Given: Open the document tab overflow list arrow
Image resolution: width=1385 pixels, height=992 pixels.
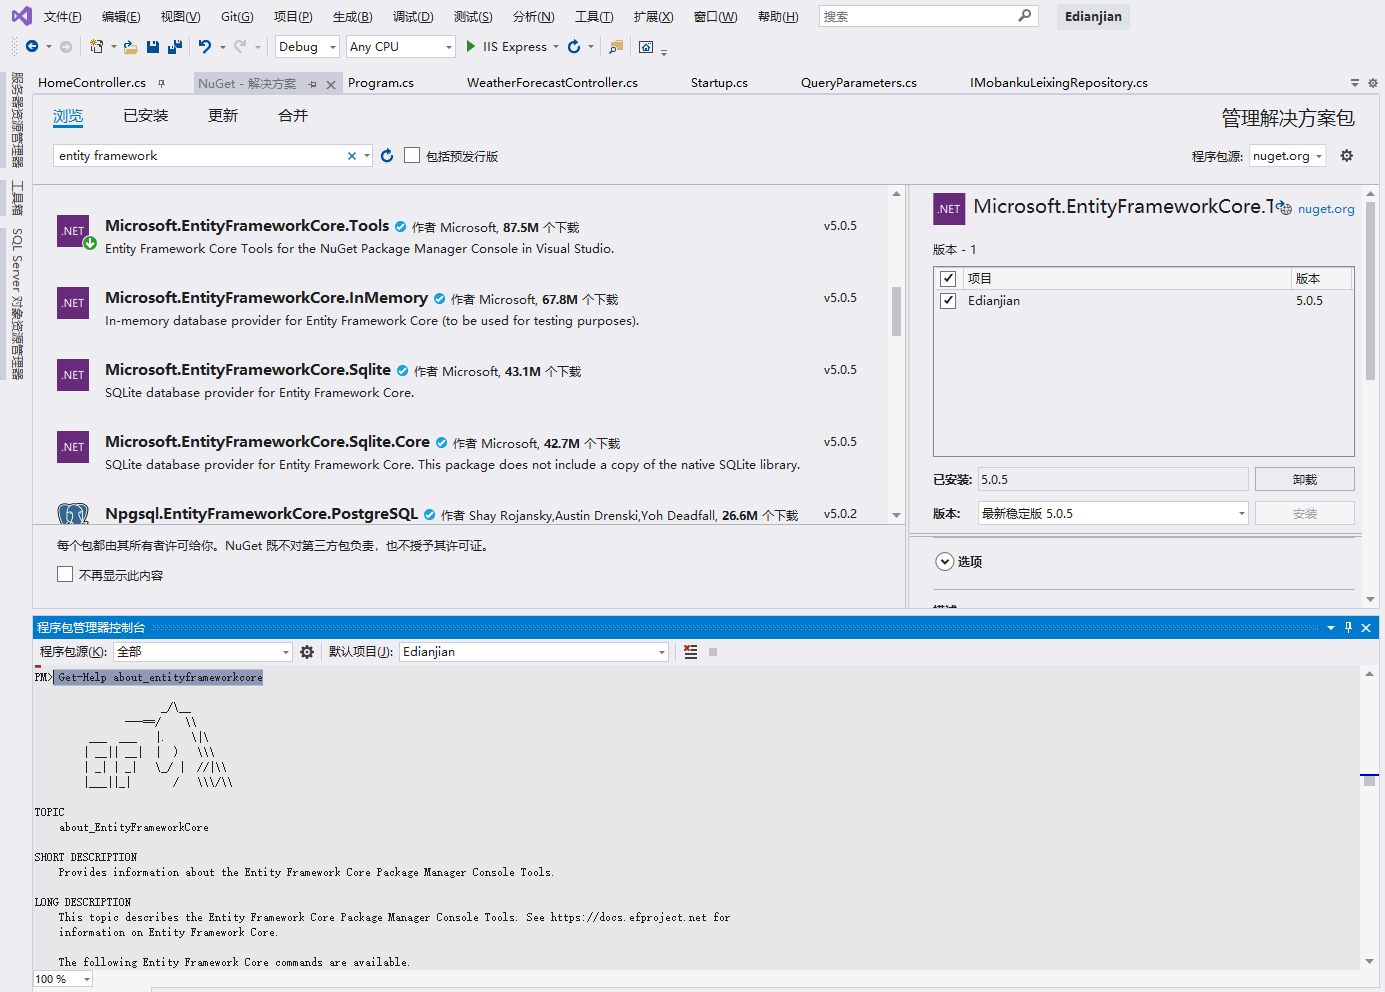Looking at the screenshot, I should point(1355,83).
